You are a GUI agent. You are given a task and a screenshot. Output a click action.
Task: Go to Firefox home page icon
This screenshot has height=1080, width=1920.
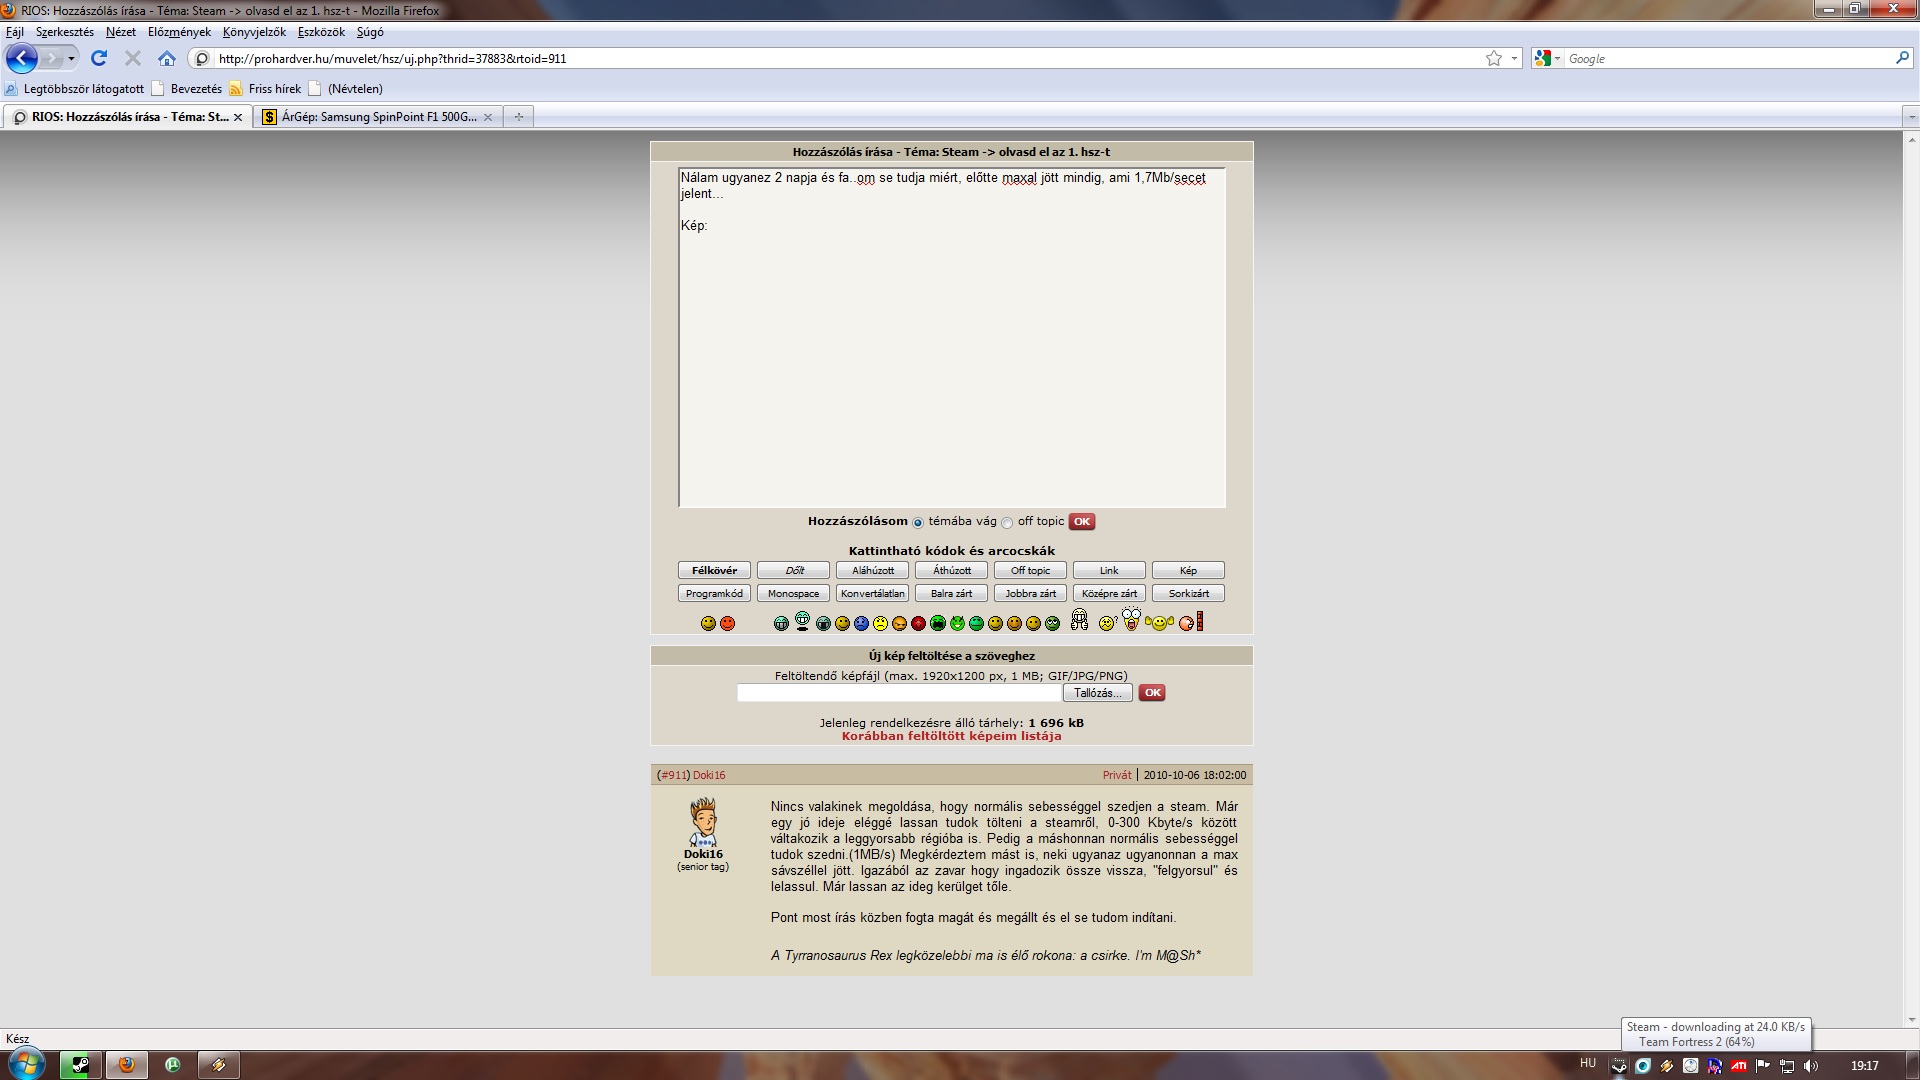coord(167,59)
